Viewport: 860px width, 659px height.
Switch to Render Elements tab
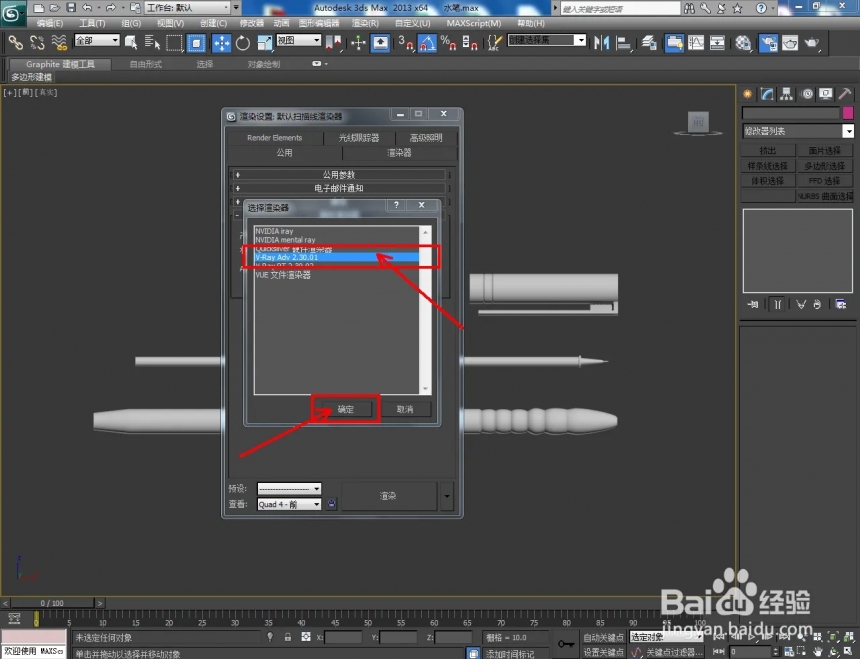pos(274,138)
